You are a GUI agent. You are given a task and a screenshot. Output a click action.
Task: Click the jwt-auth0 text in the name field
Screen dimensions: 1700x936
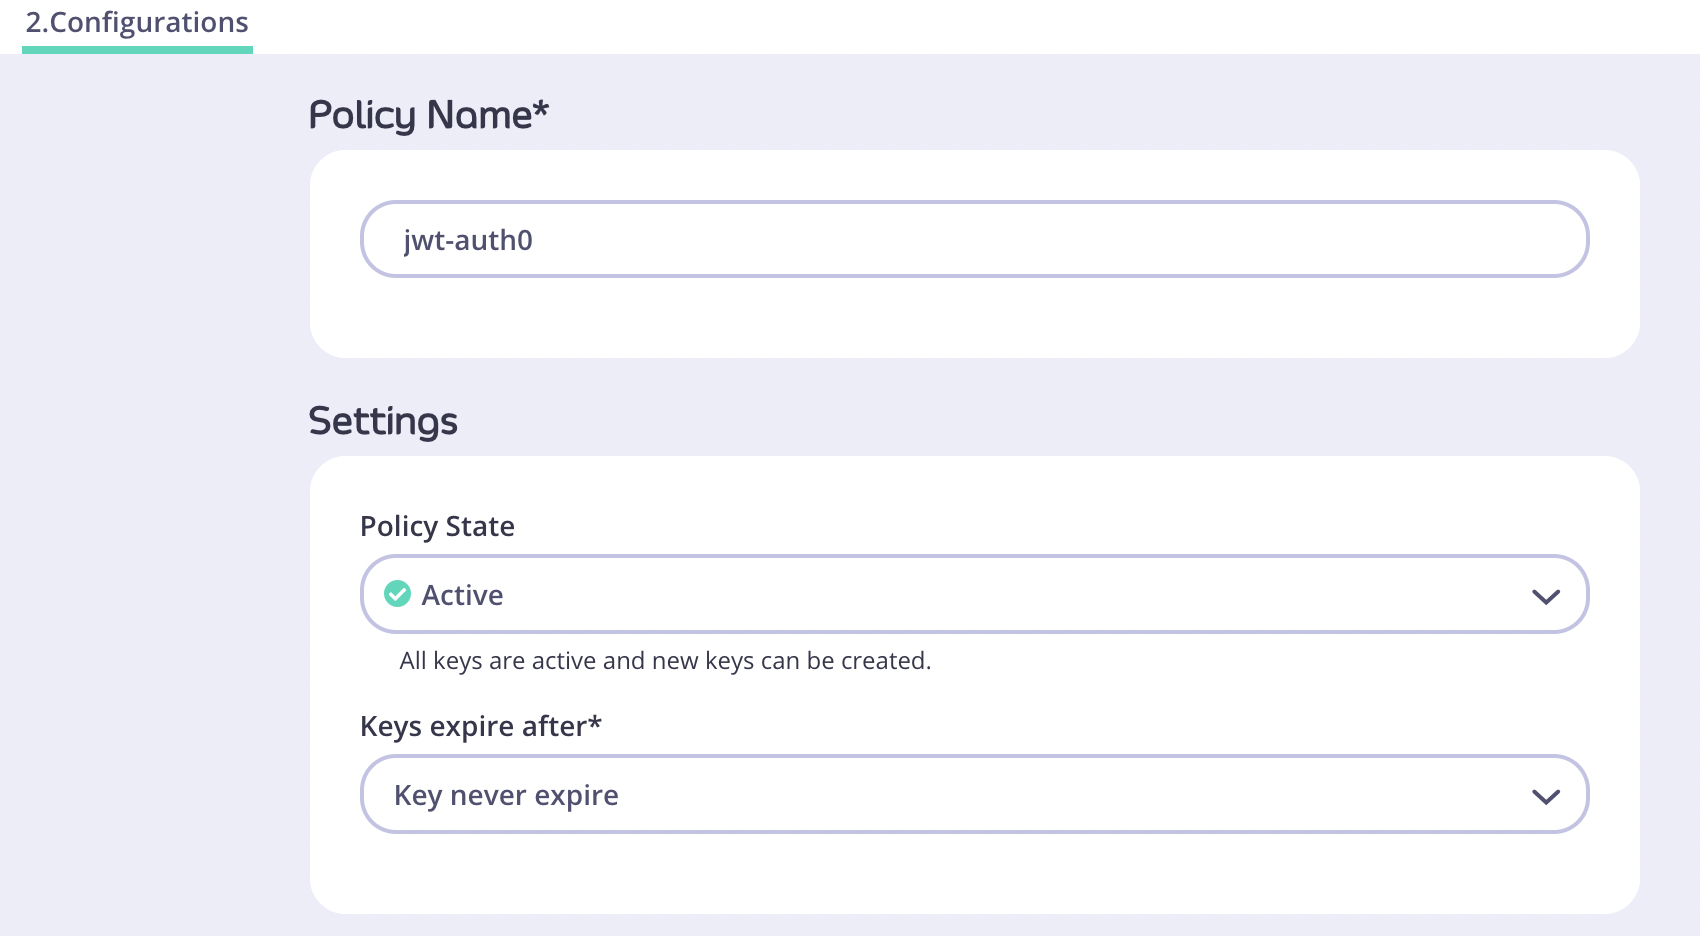pos(468,240)
